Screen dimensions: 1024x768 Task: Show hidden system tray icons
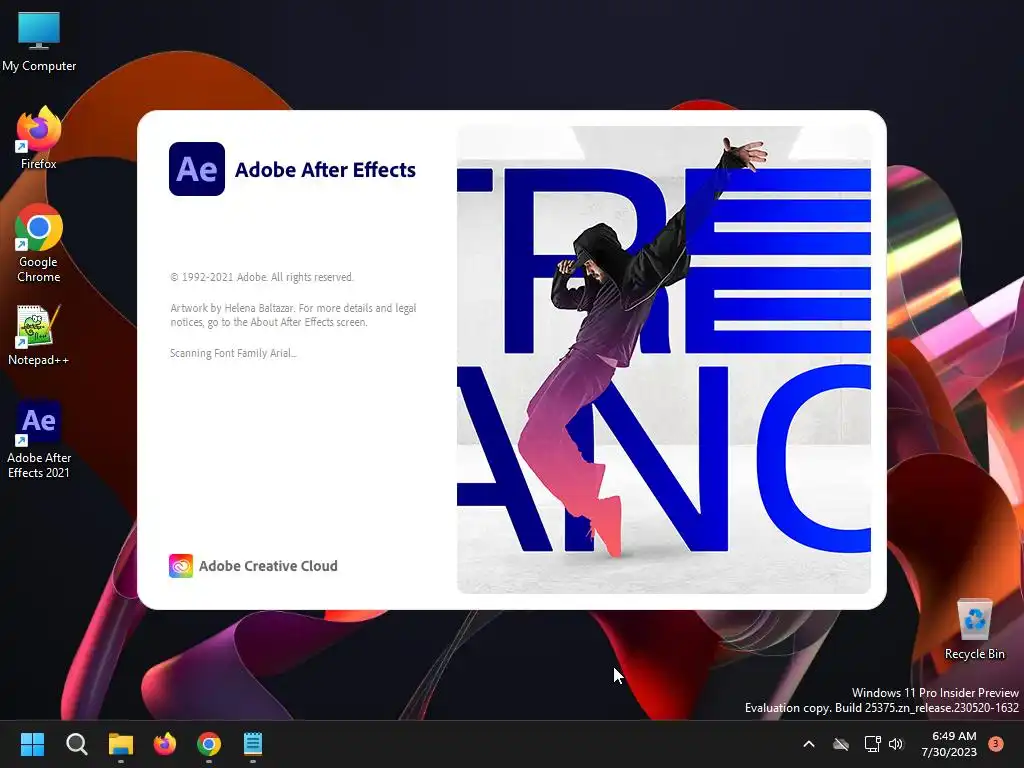808,744
